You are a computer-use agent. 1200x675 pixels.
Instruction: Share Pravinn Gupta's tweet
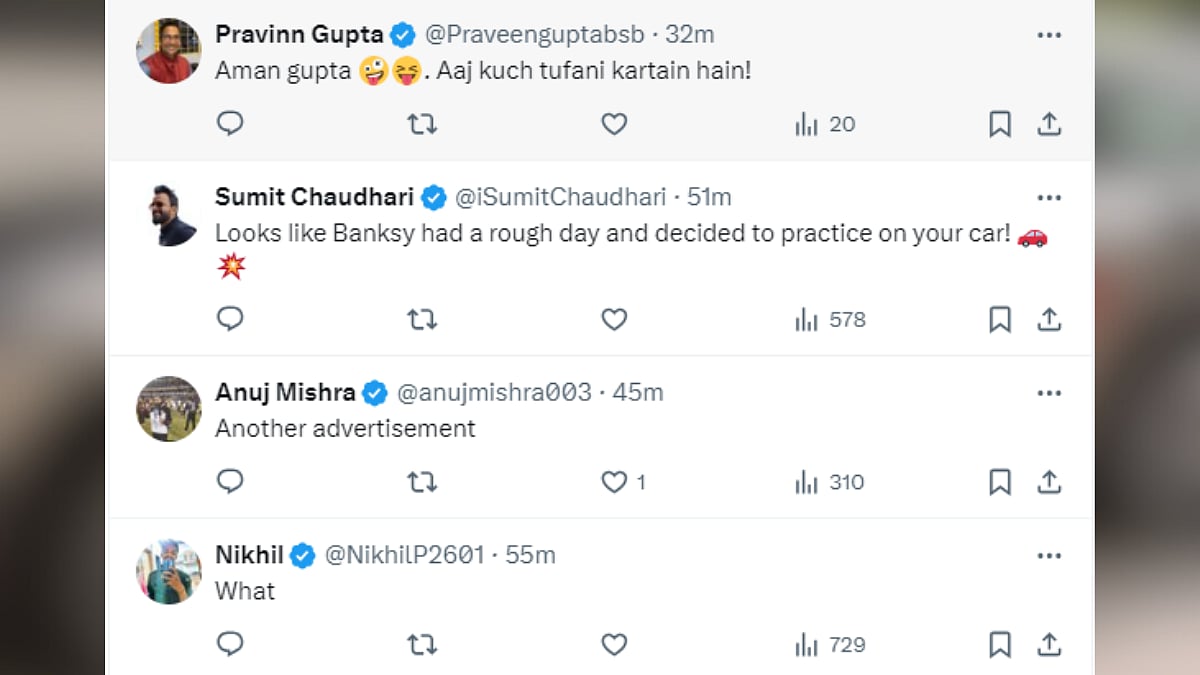pos(1048,124)
